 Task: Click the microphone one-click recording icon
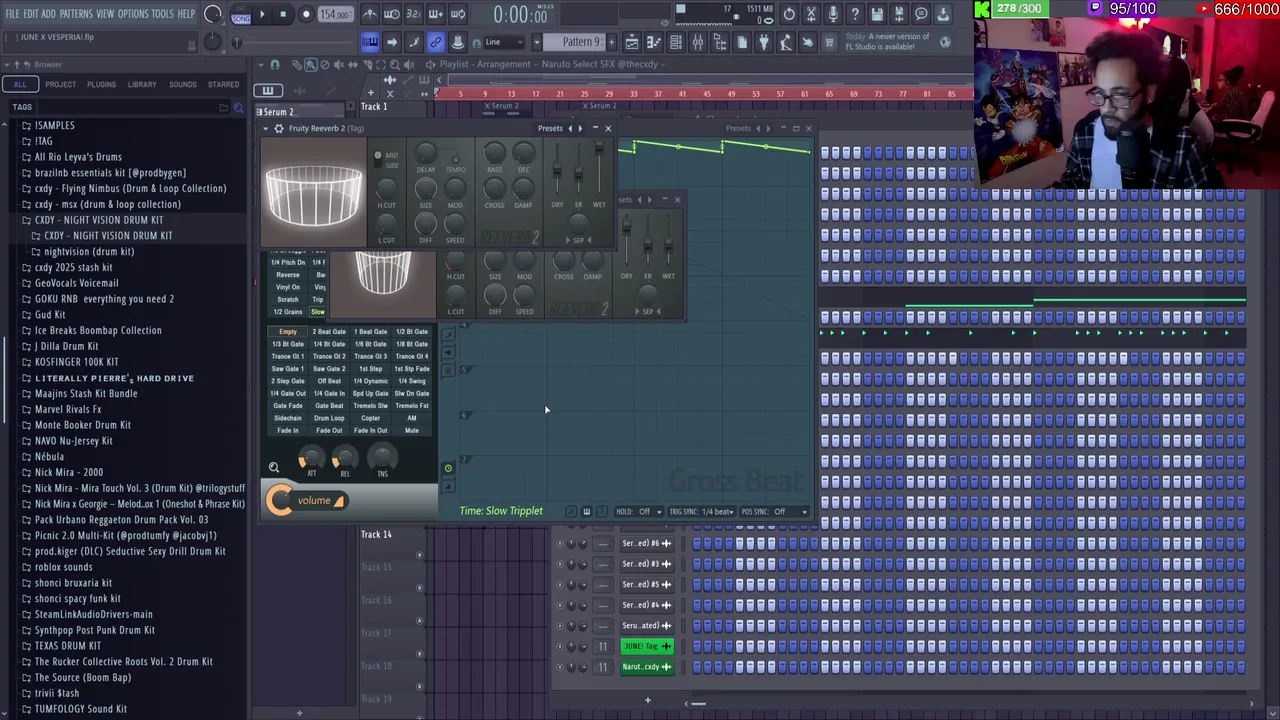(x=833, y=14)
